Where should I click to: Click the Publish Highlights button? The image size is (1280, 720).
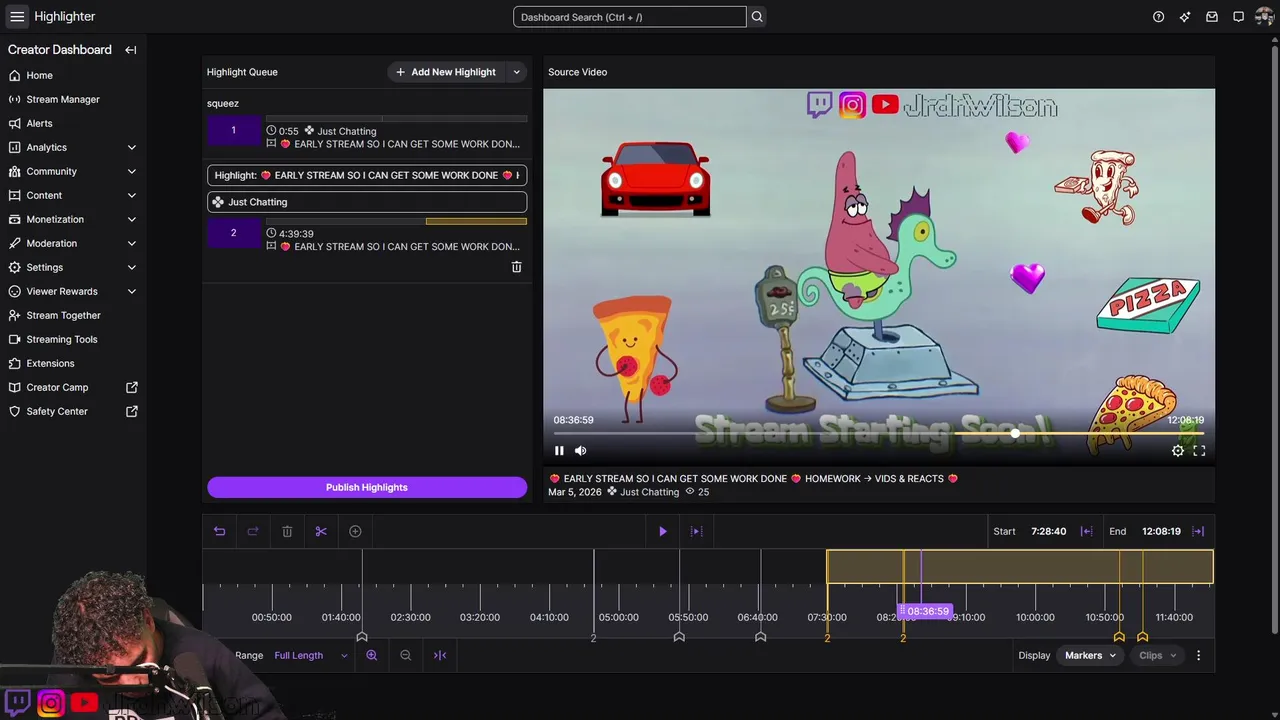pyautogui.click(x=367, y=487)
